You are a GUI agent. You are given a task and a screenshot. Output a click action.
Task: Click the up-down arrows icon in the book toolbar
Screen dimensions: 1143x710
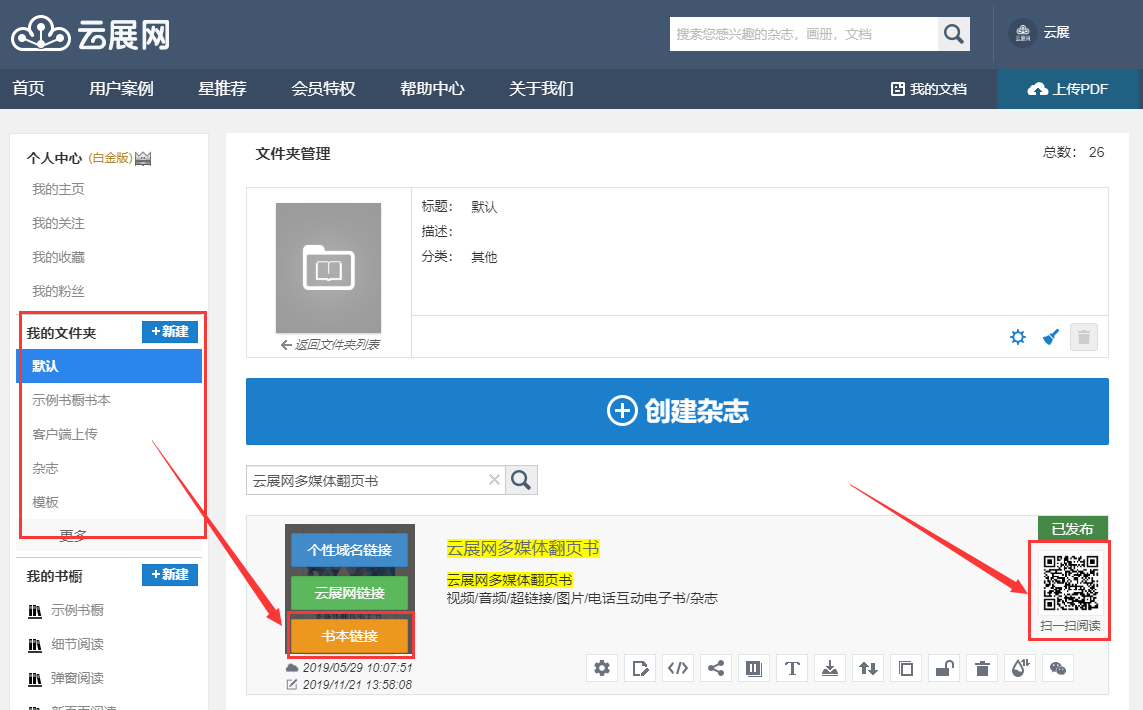coord(867,668)
